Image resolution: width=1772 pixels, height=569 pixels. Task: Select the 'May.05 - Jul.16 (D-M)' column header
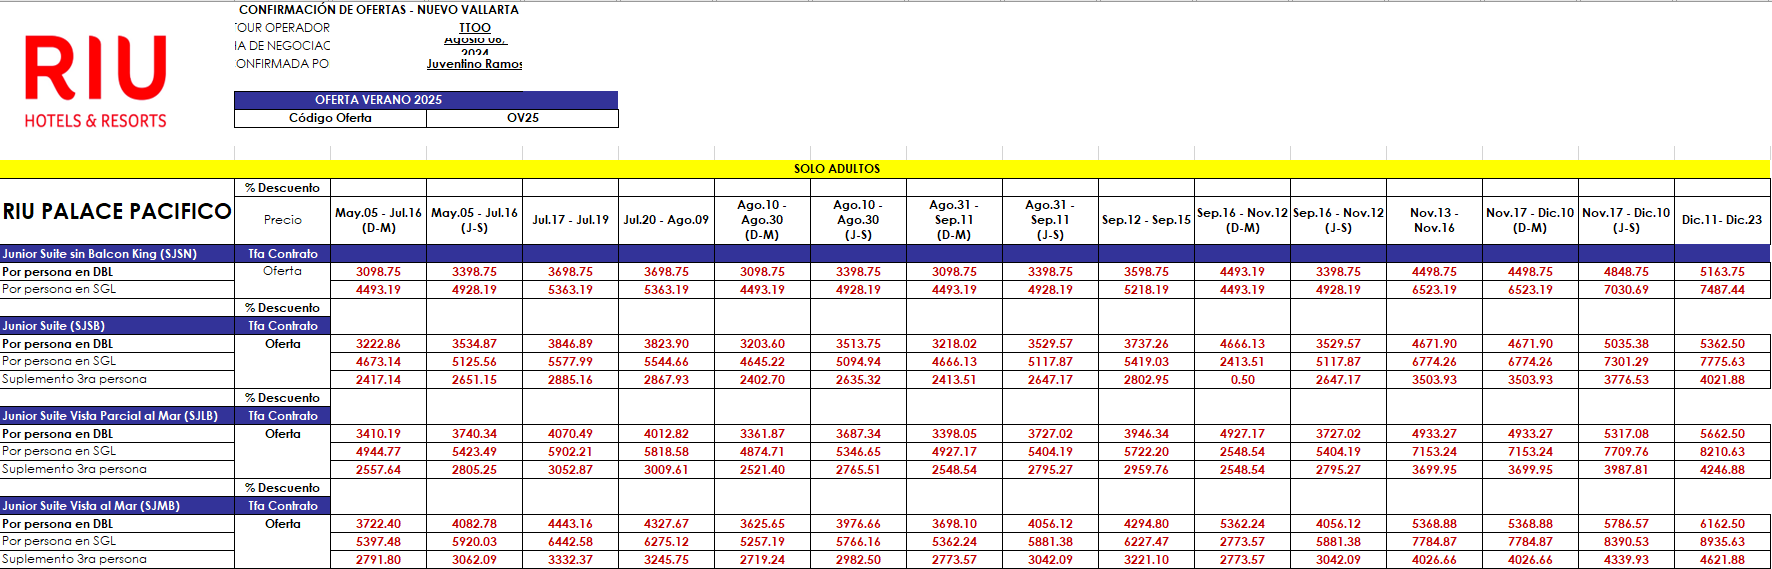click(x=379, y=220)
